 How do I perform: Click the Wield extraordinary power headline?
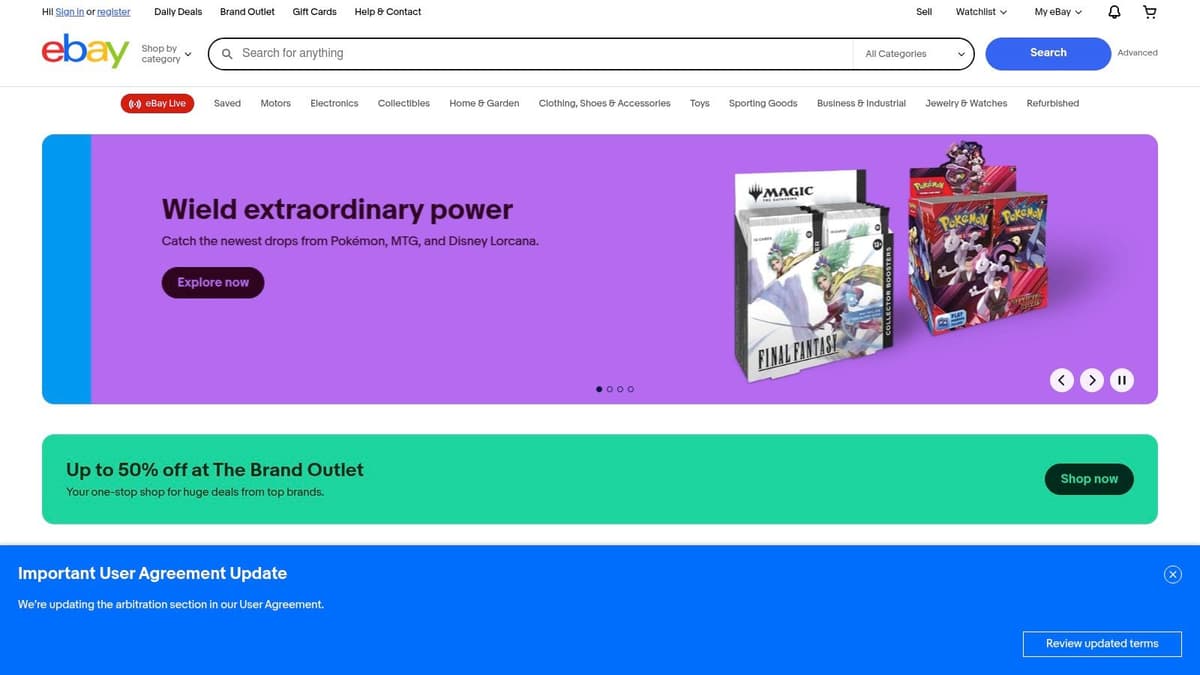337,210
